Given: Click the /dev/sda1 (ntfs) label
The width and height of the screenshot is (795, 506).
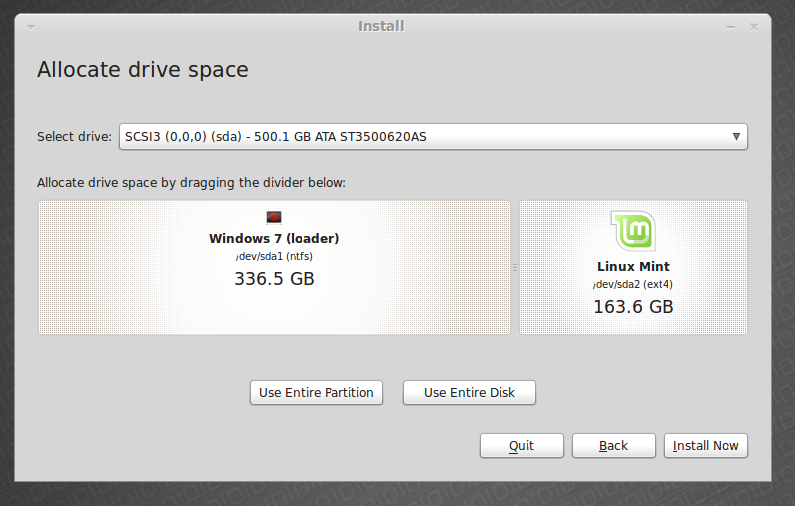Looking at the screenshot, I should pyautogui.click(x=274, y=257).
